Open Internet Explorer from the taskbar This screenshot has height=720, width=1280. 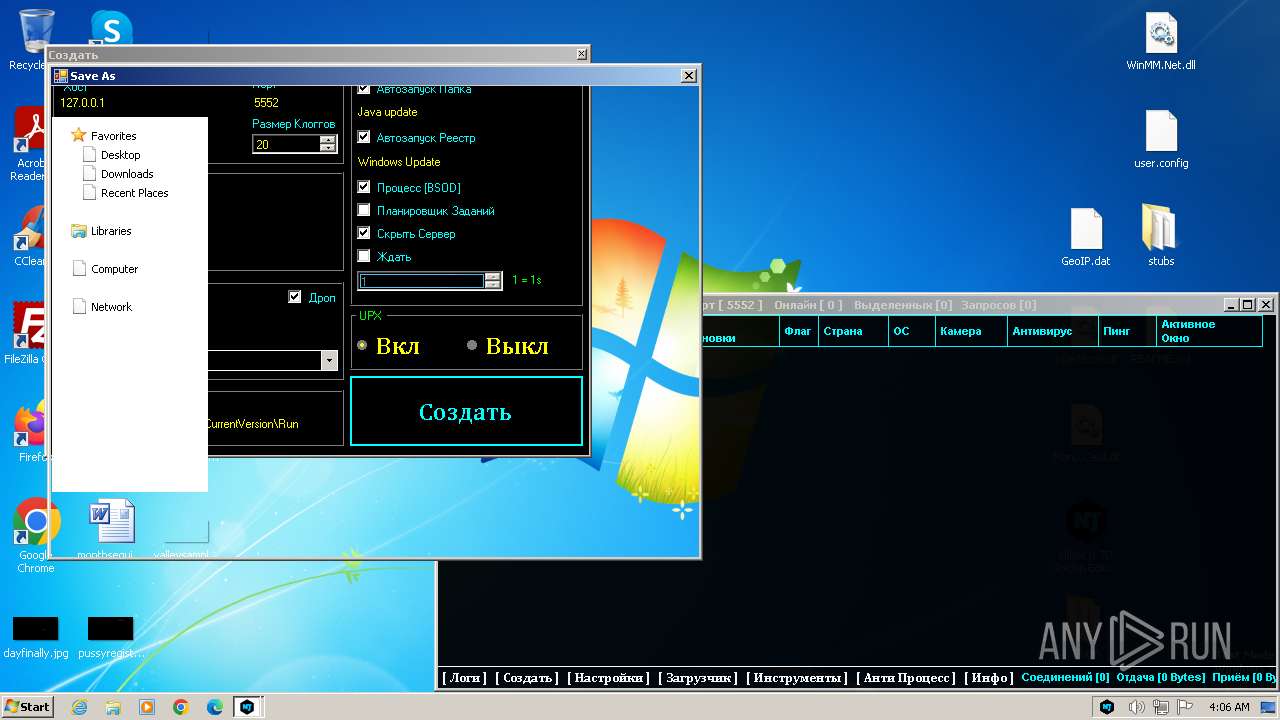79,707
